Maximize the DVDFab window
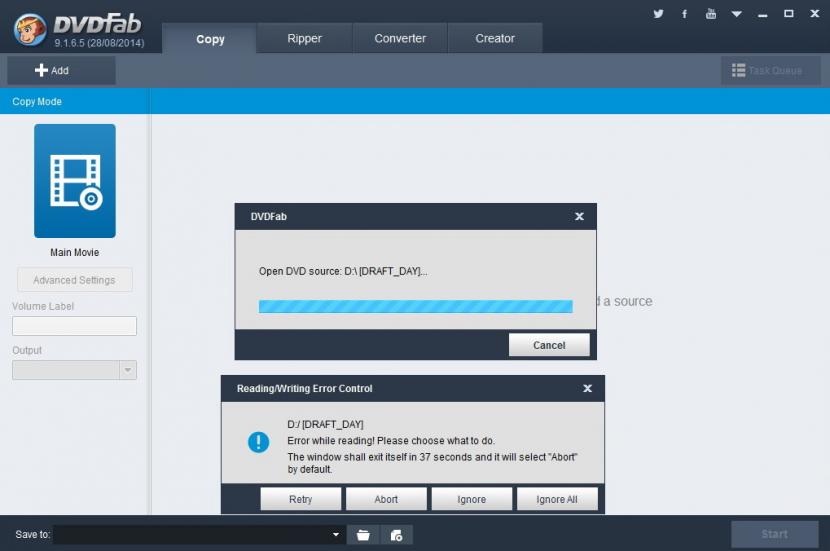This screenshot has width=830, height=551. tap(789, 14)
